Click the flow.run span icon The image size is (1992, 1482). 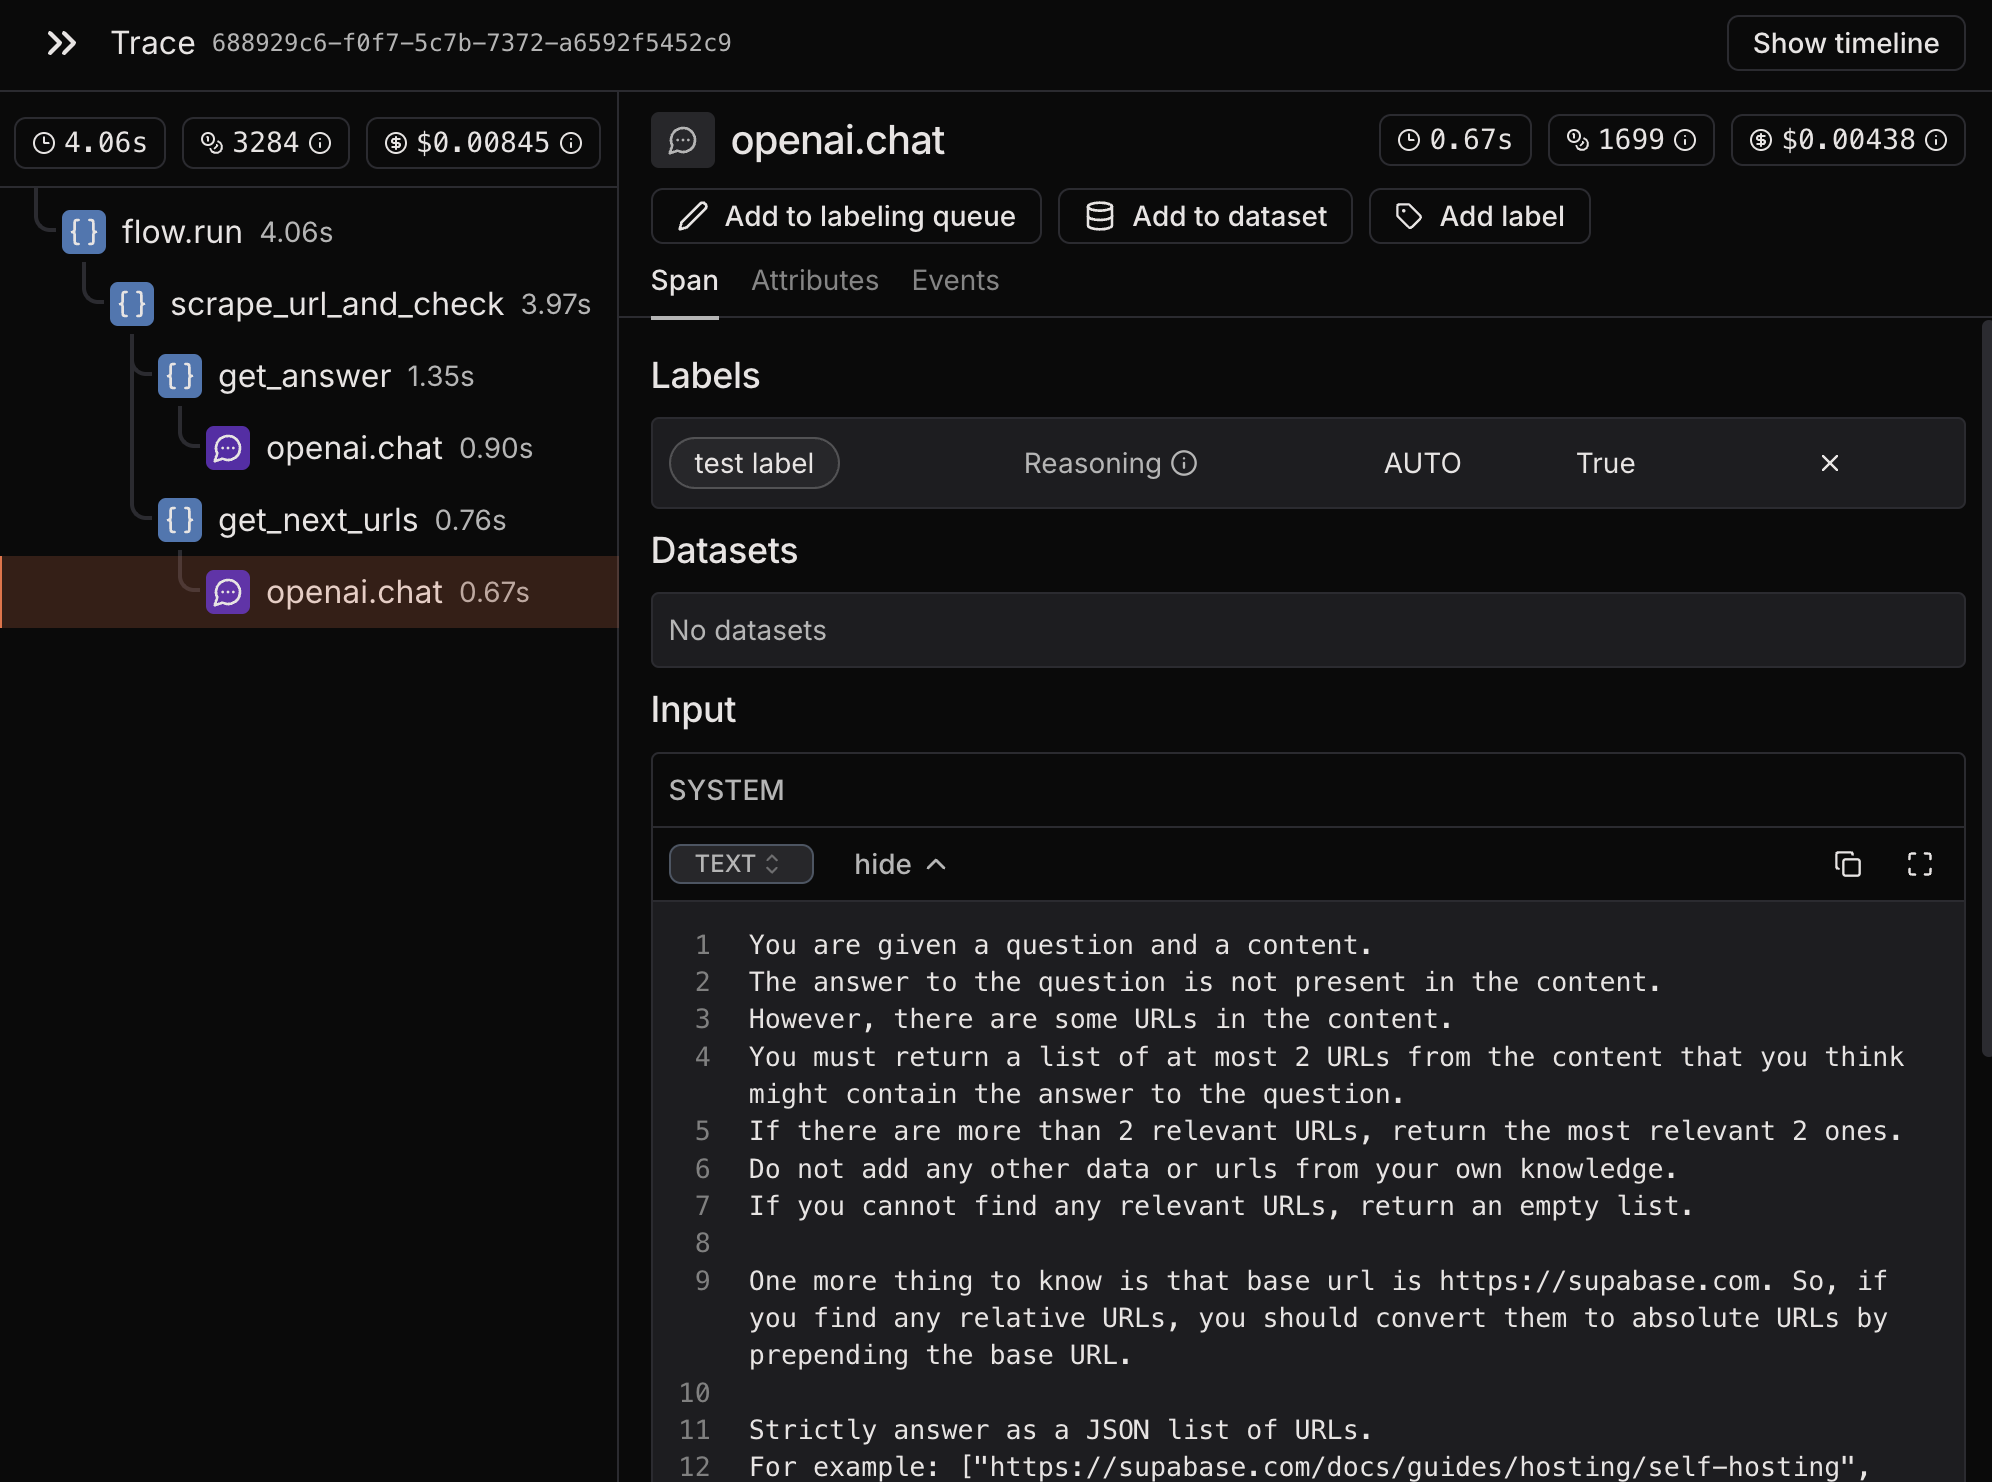(x=84, y=232)
